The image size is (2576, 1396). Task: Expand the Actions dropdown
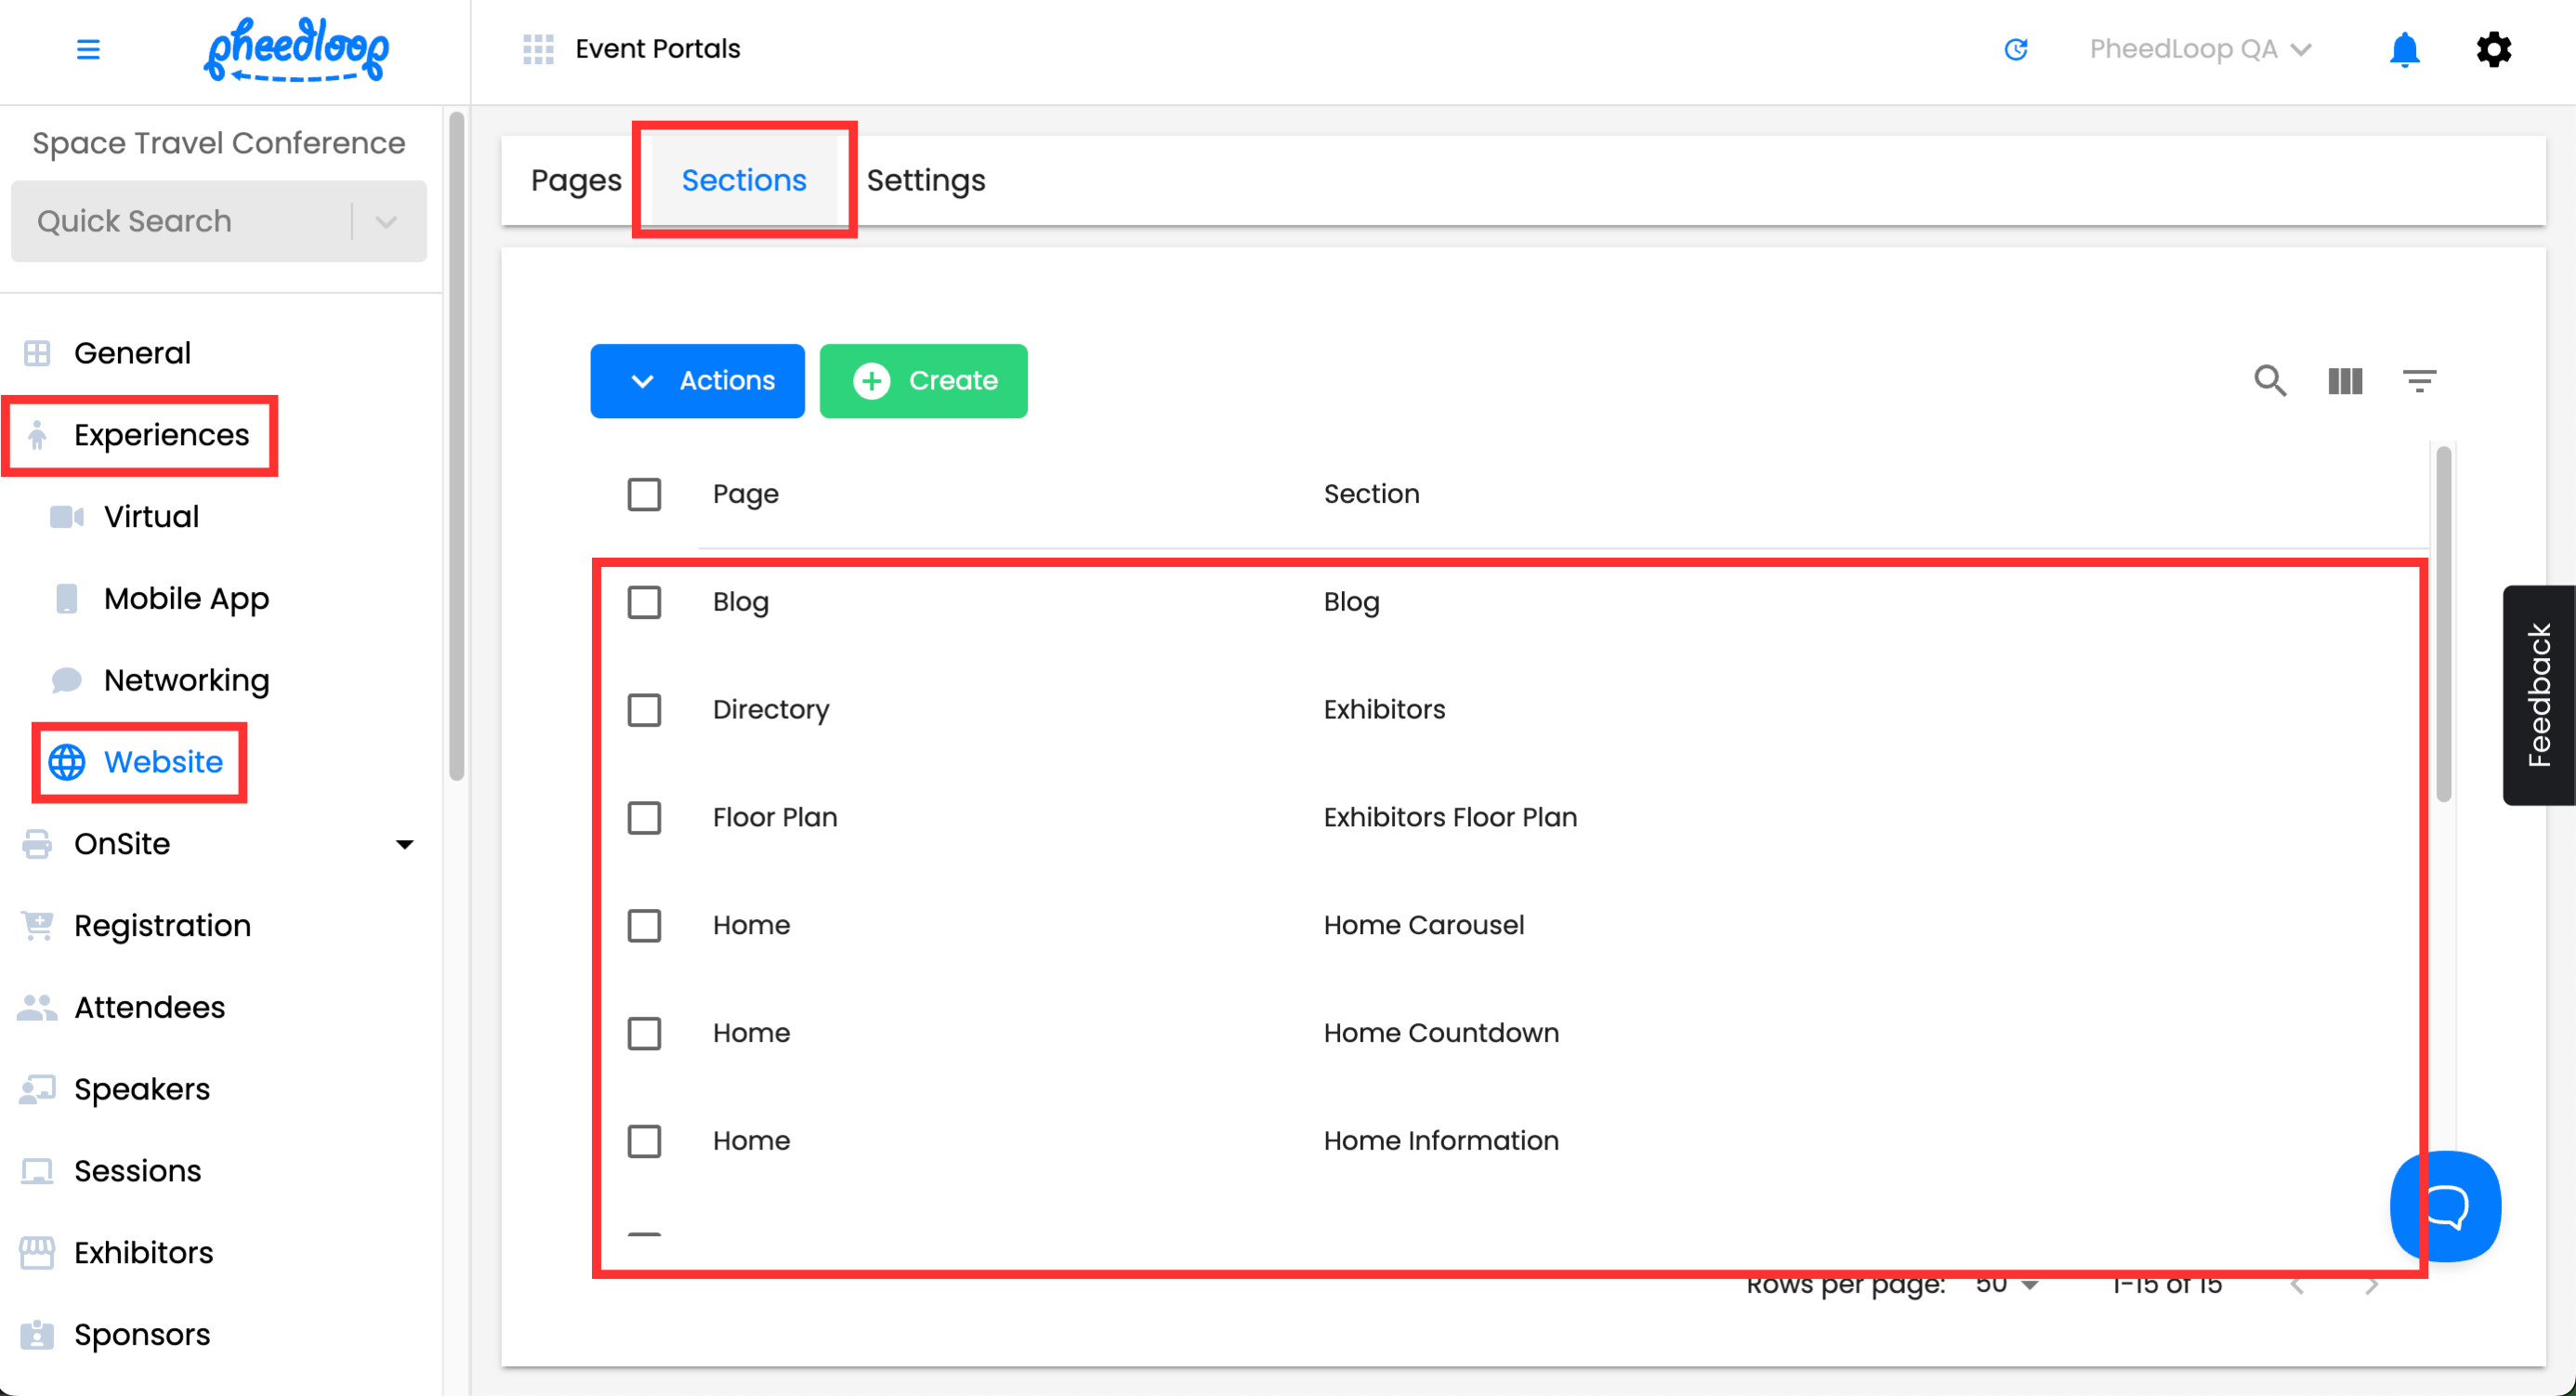click(697, 381)
